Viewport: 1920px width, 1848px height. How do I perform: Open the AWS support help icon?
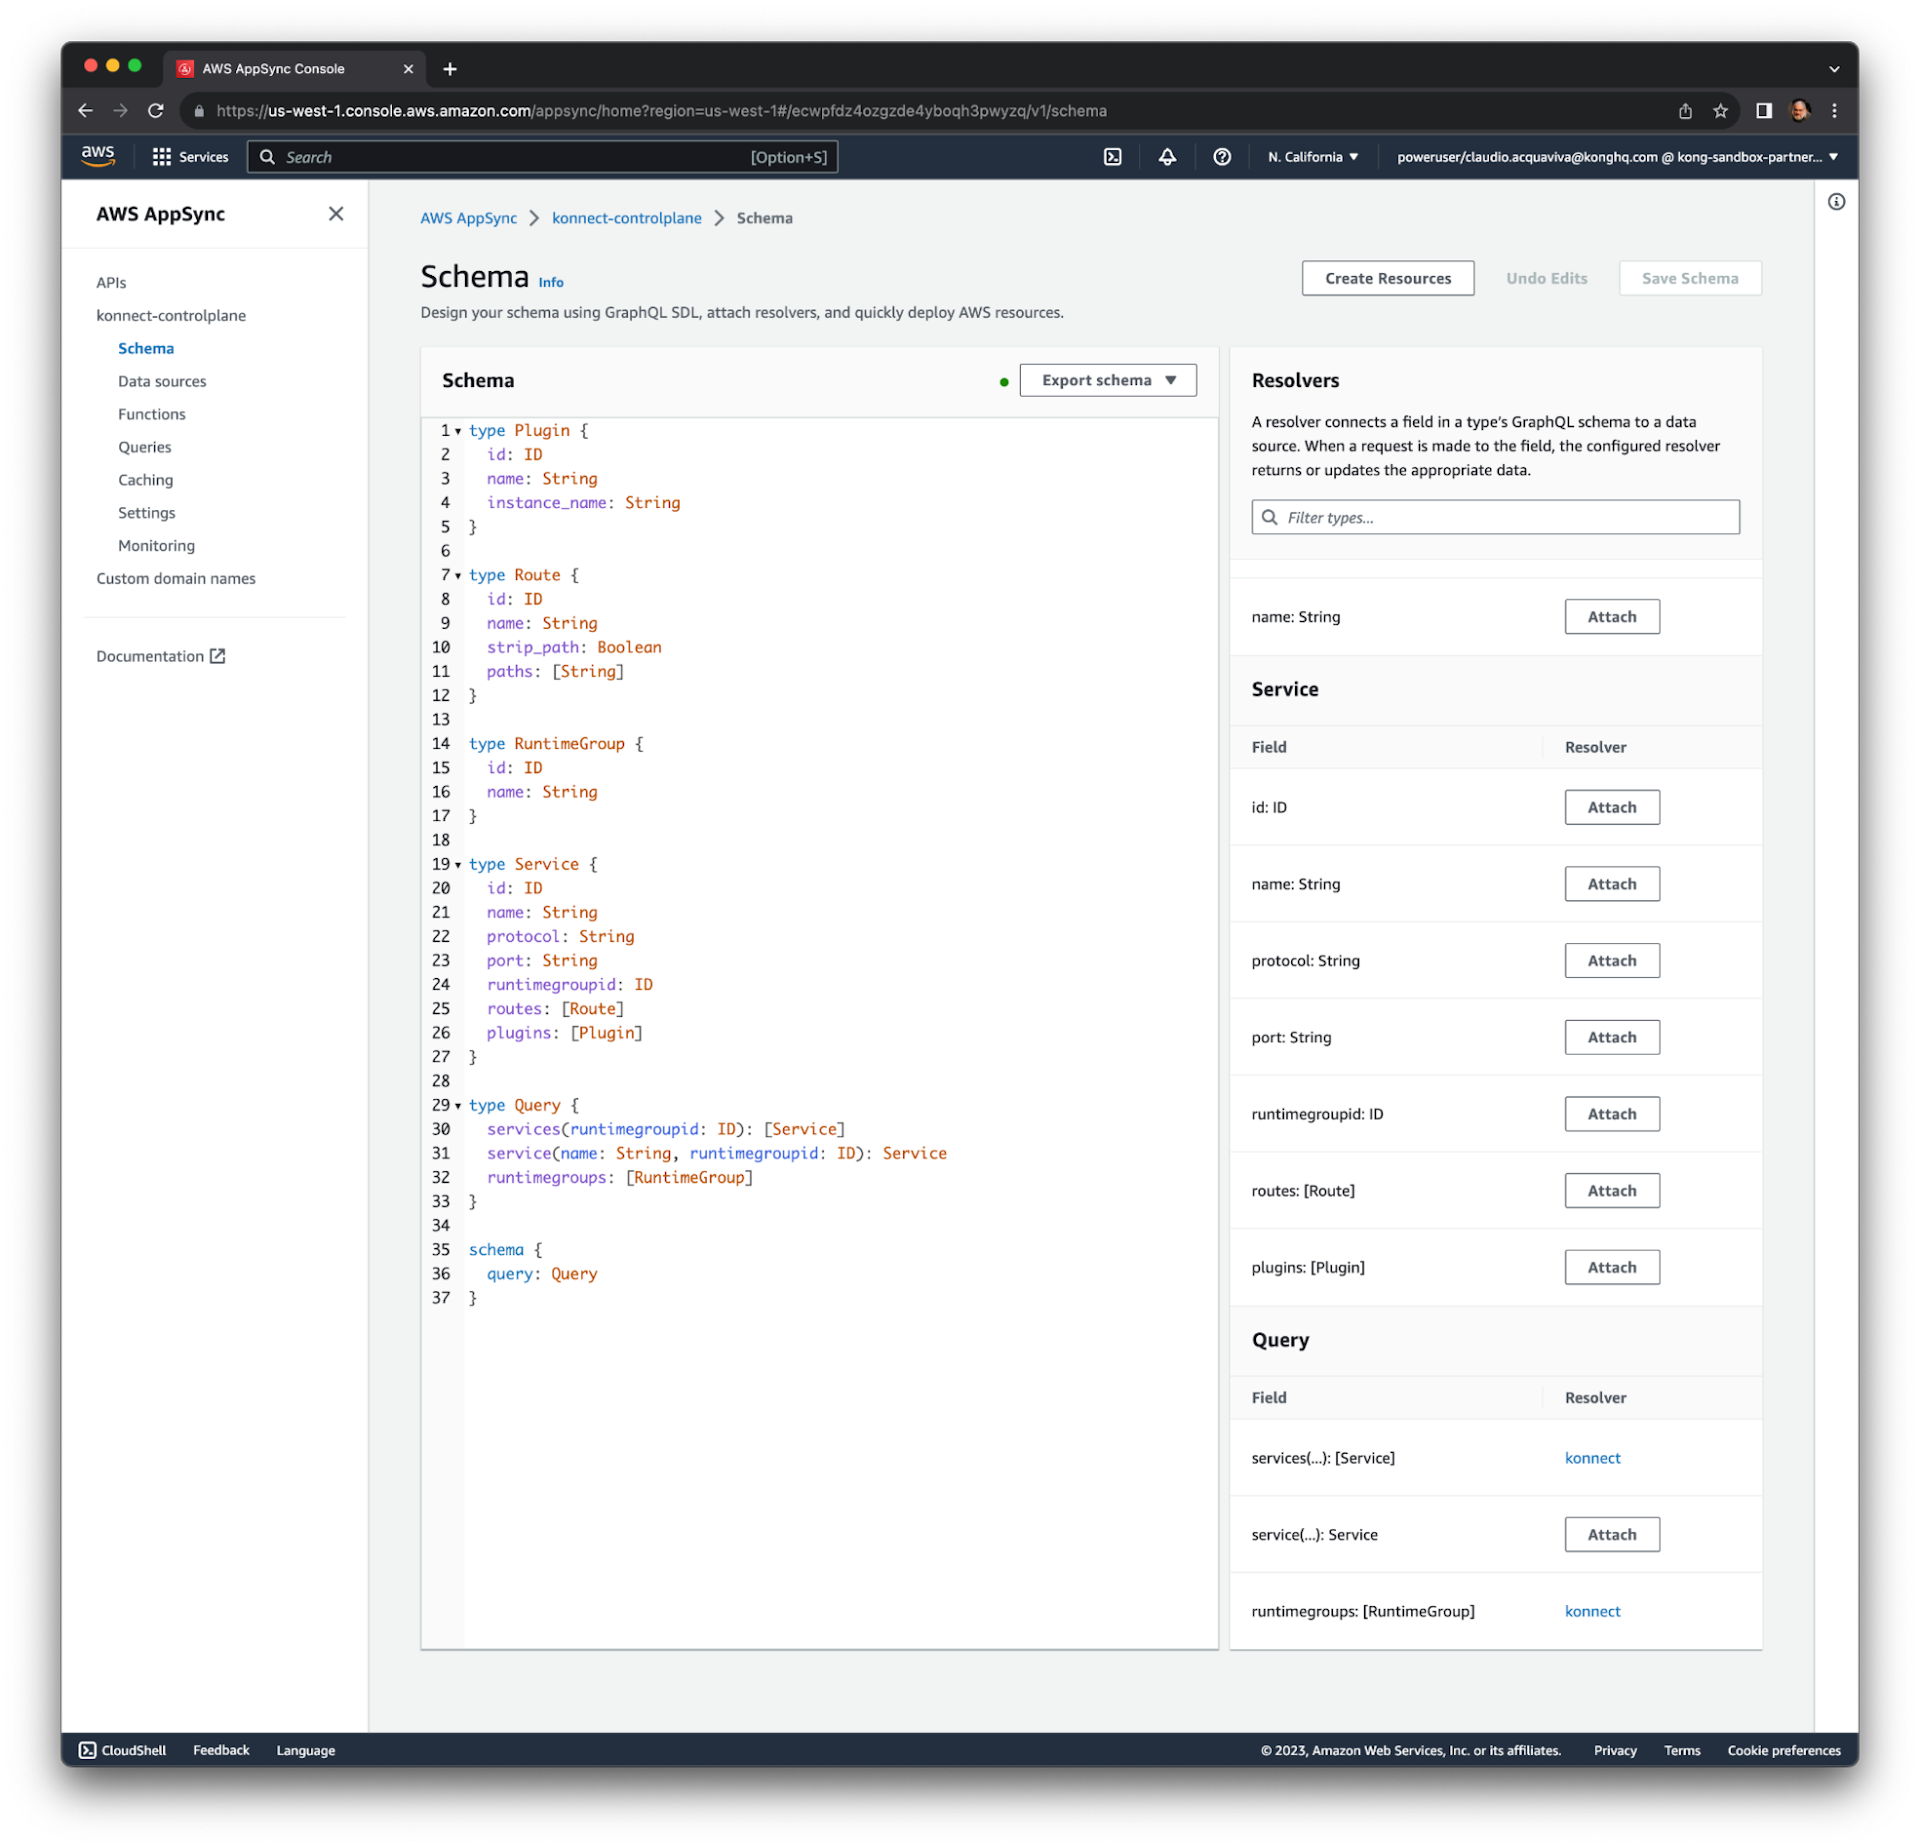(1222, 157)
